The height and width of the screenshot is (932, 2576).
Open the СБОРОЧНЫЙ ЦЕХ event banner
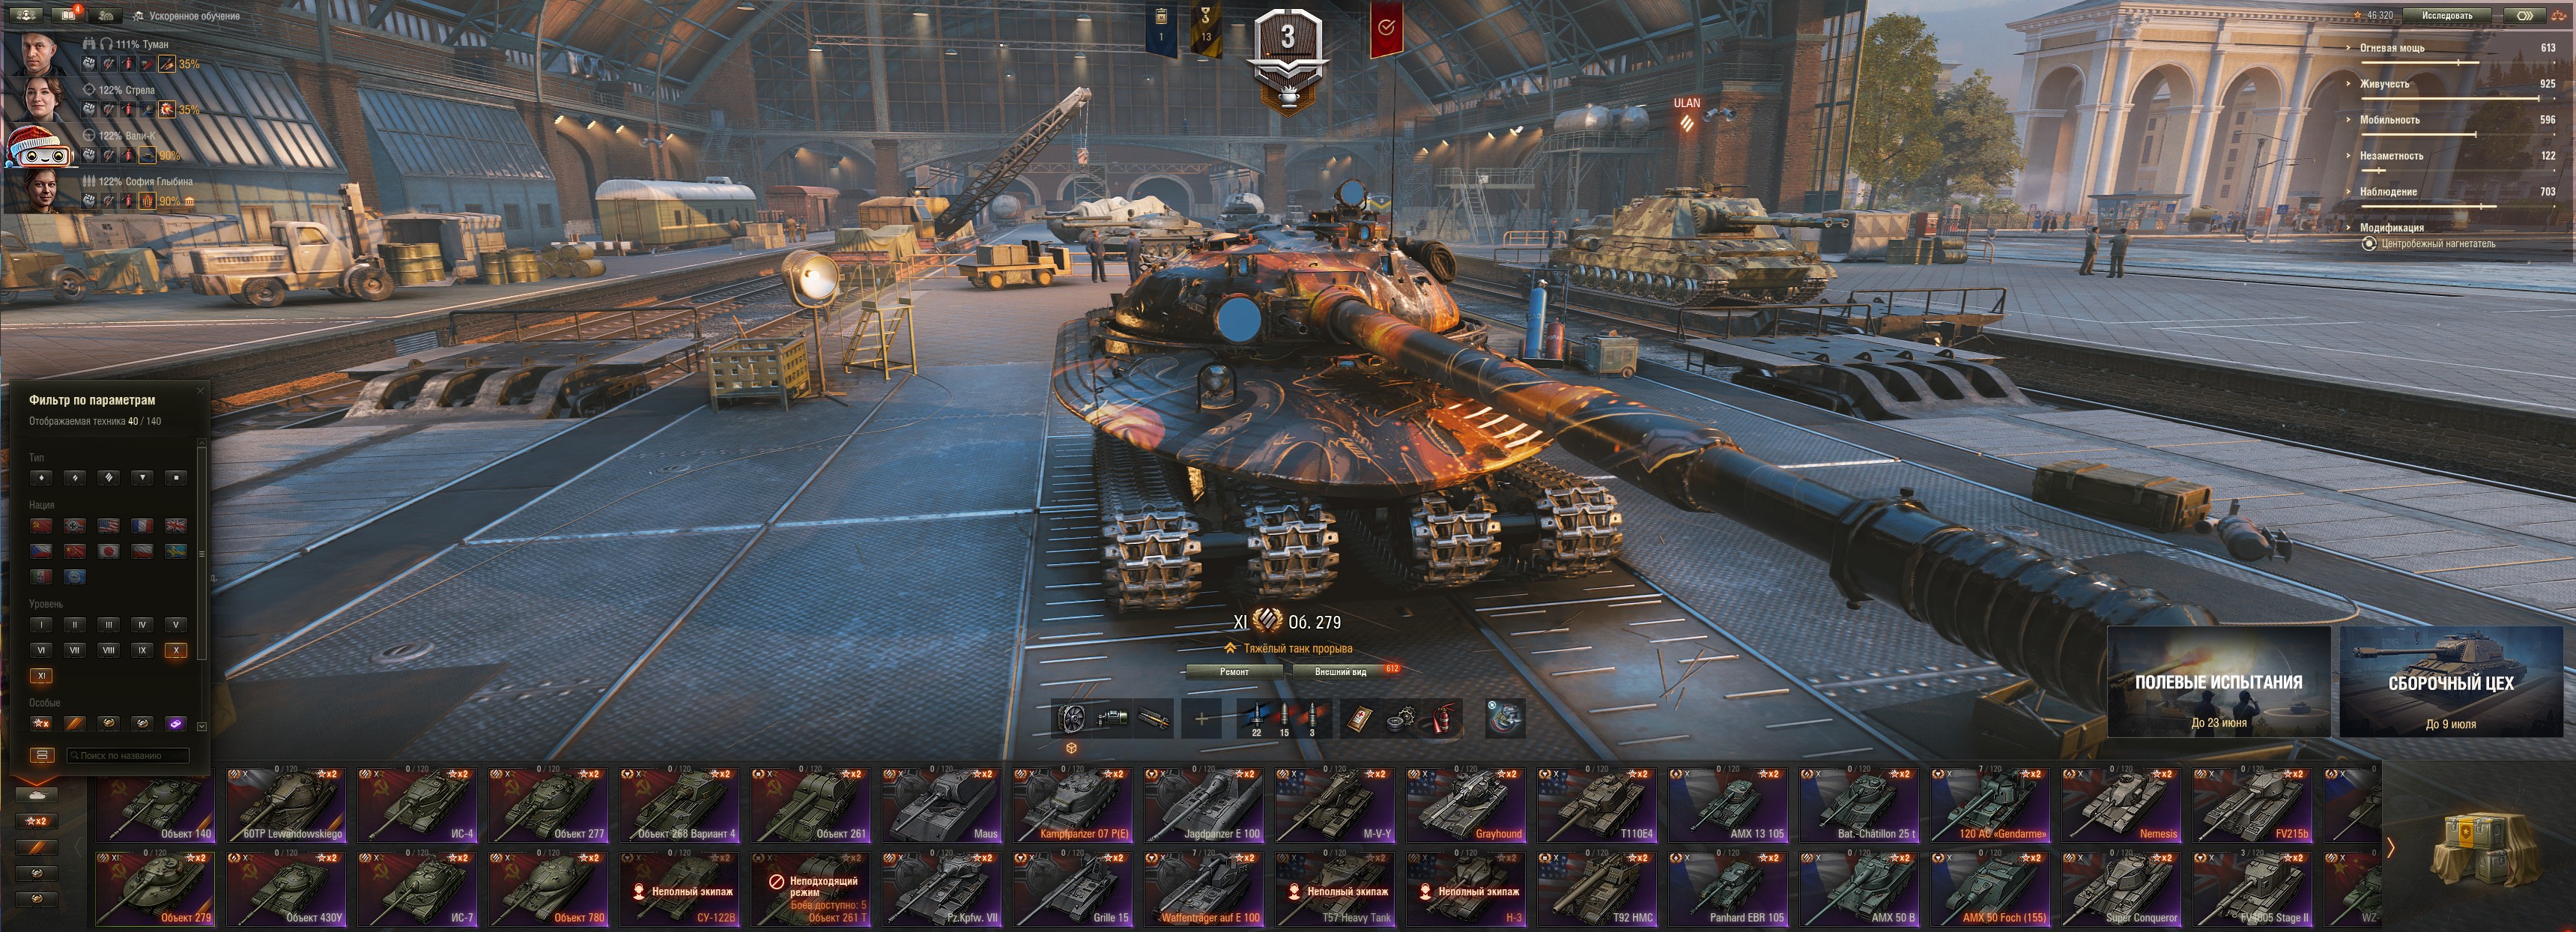tap(2450, 682)
